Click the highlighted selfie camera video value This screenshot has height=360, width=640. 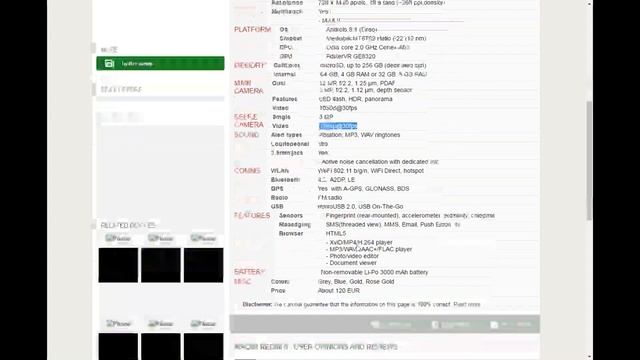tap(338, 126)
